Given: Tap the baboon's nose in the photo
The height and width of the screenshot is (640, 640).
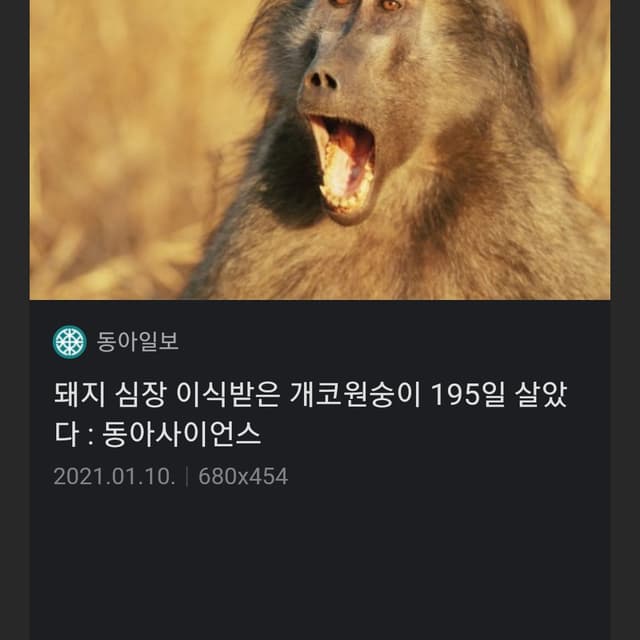Looking at the screenshot, I should pyautogui.click(x=322, y=80).
